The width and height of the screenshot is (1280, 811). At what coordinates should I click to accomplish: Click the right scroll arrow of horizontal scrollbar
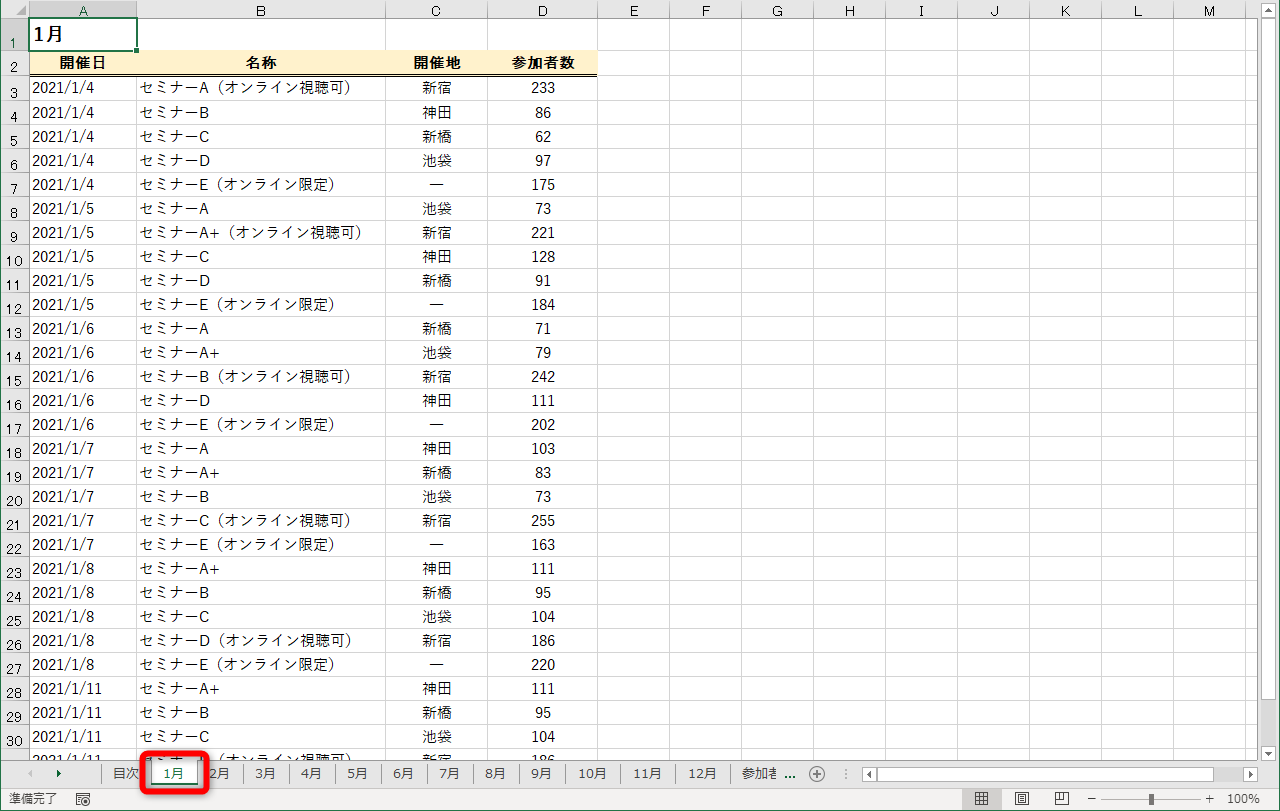tap(1251, 773)
